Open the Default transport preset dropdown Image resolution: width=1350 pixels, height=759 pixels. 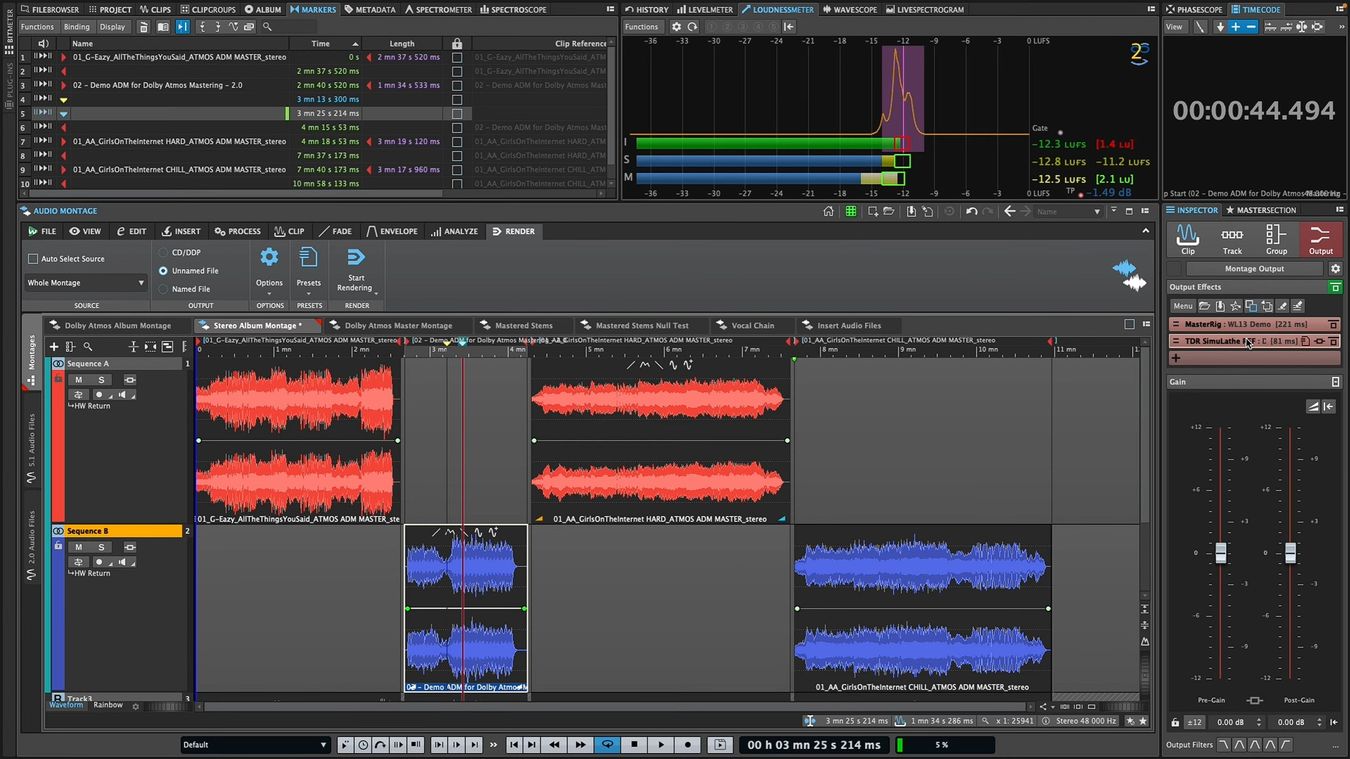tap(255, 744)
